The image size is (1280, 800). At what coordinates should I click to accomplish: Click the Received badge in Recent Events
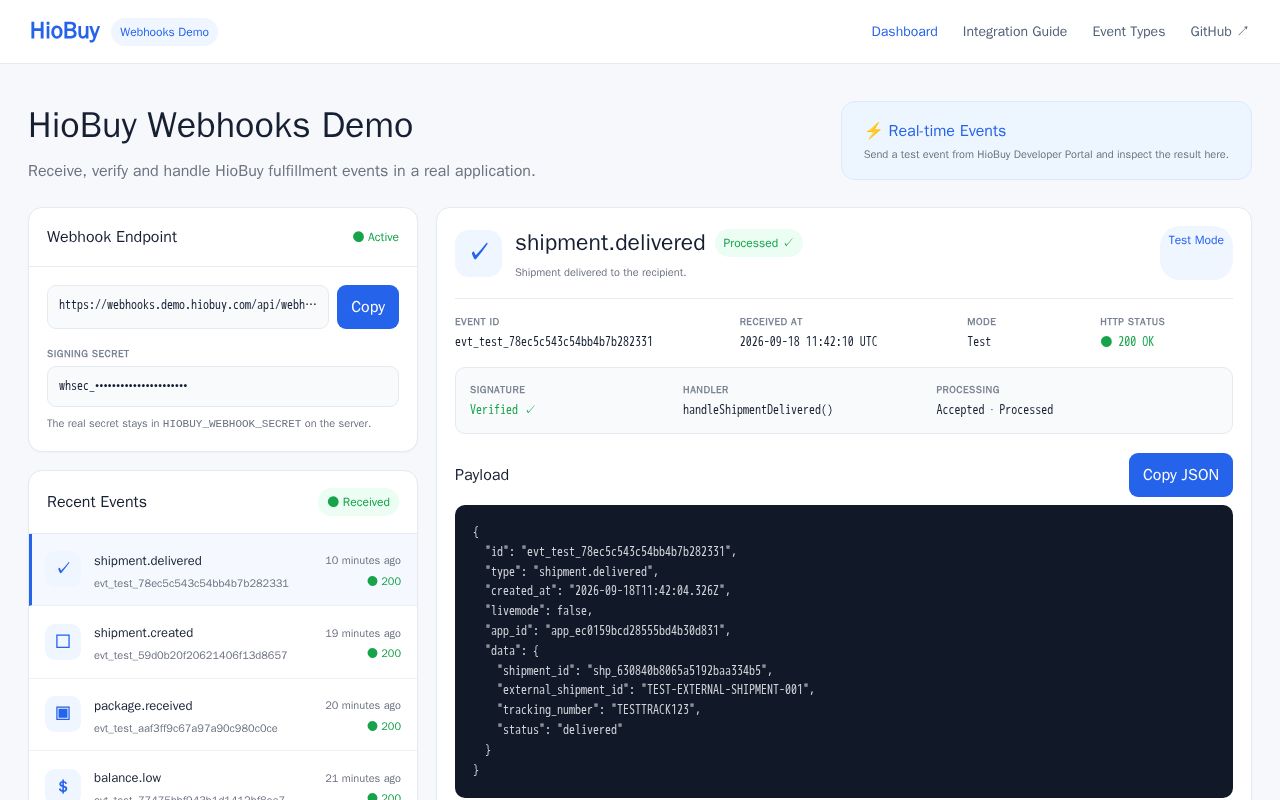[358, 502]
